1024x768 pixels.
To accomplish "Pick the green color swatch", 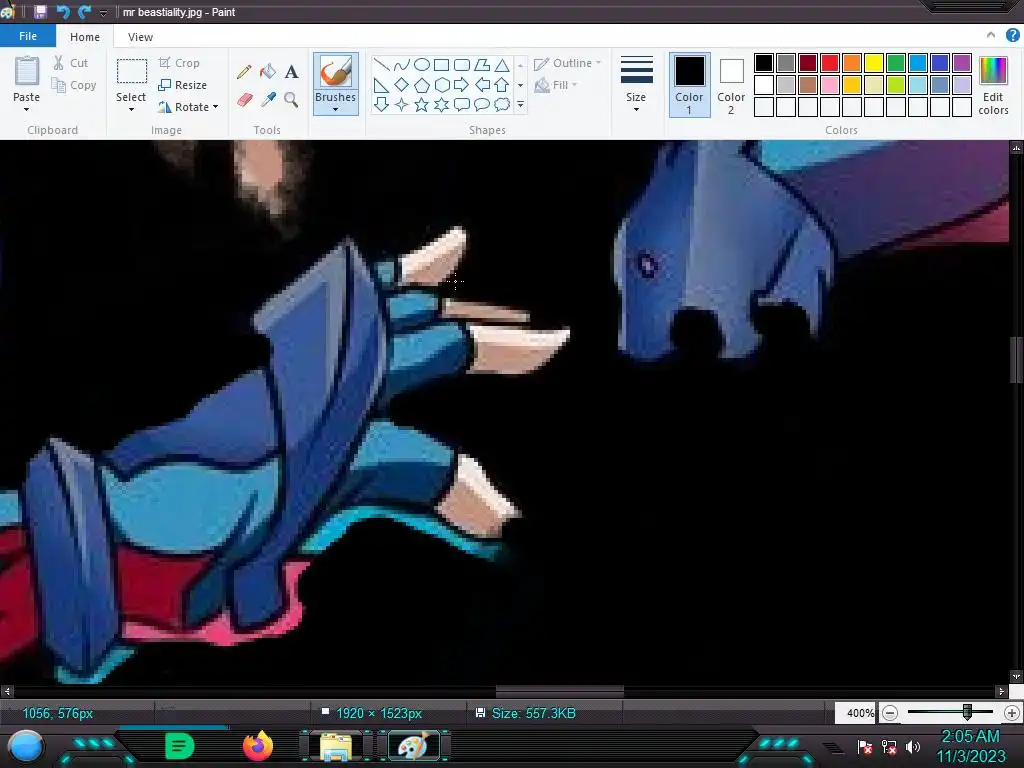I will coord(896,63).
